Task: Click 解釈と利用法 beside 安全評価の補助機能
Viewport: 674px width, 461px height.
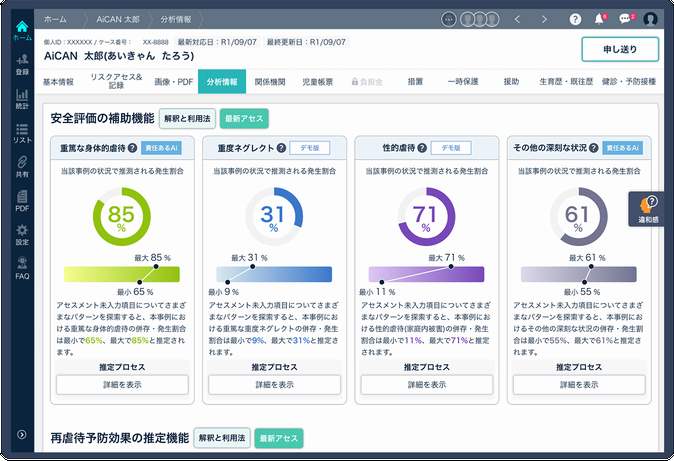Action: [187, 119]
